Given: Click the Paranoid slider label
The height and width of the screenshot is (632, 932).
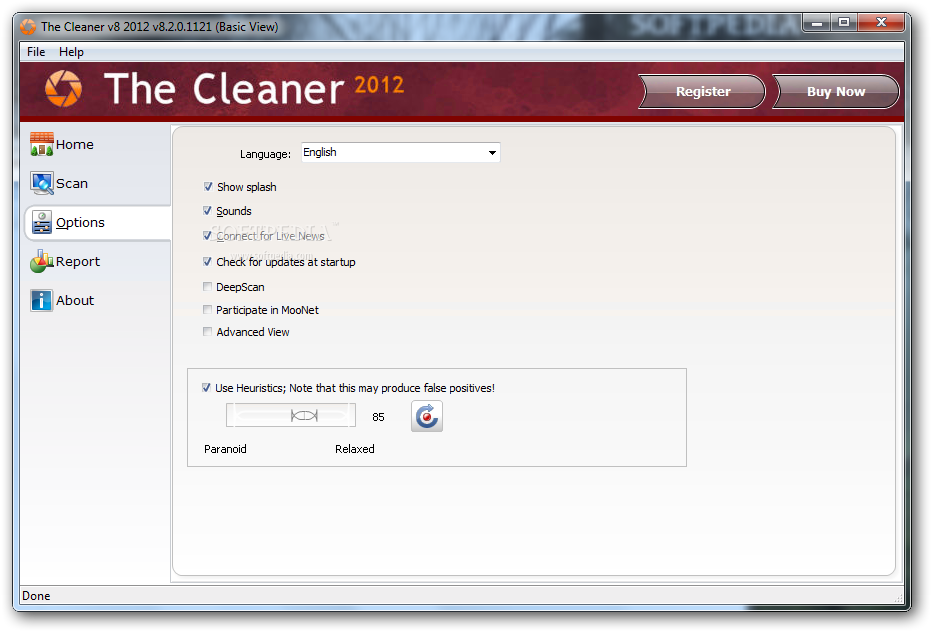Looking at the screenshot, I should point(225,449).
